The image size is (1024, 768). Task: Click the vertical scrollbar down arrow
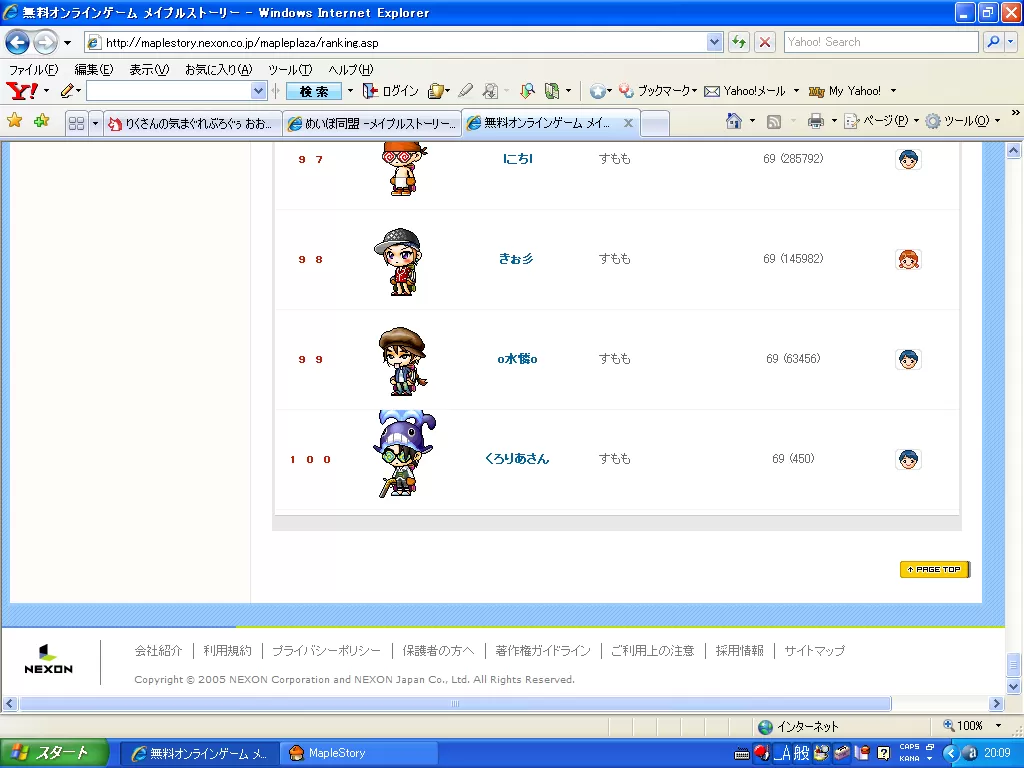[1013, 686]
